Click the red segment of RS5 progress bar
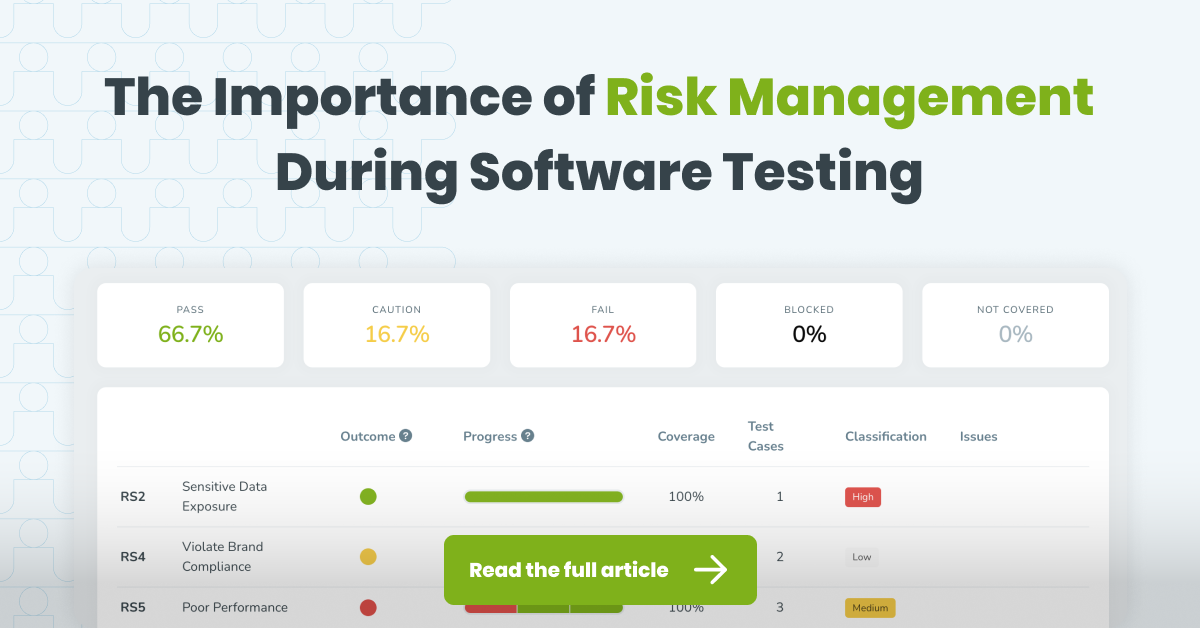1200x628 pixels. tap(490, 607)
